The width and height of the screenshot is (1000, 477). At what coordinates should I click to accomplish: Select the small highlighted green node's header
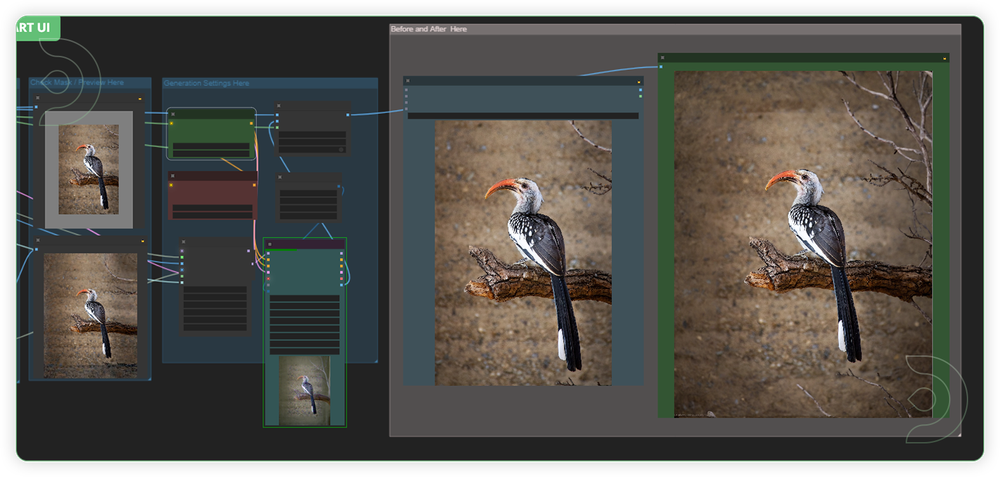(x=211, y=114)
